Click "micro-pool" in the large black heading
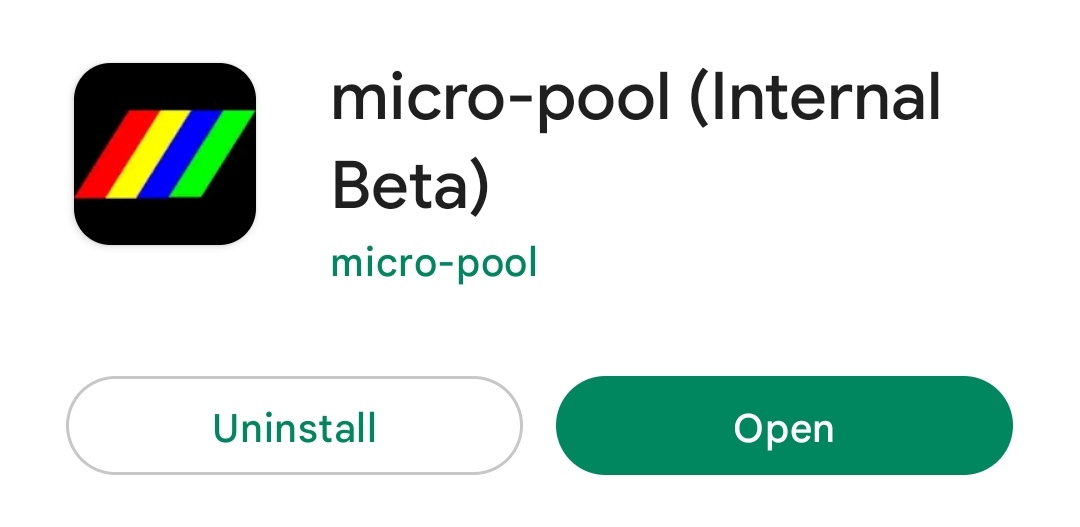The image size is (1080, 527). click(x=499, y=99)
